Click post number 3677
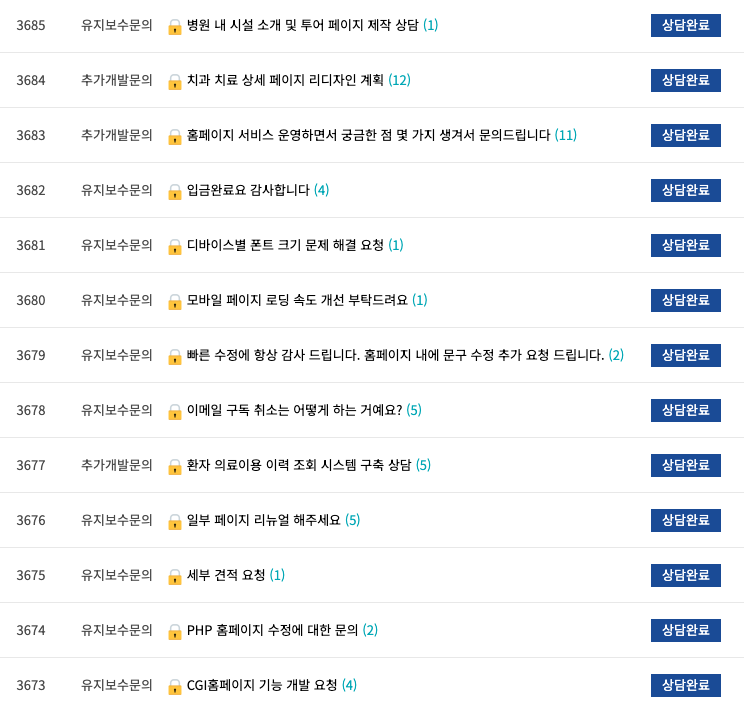 31,465
